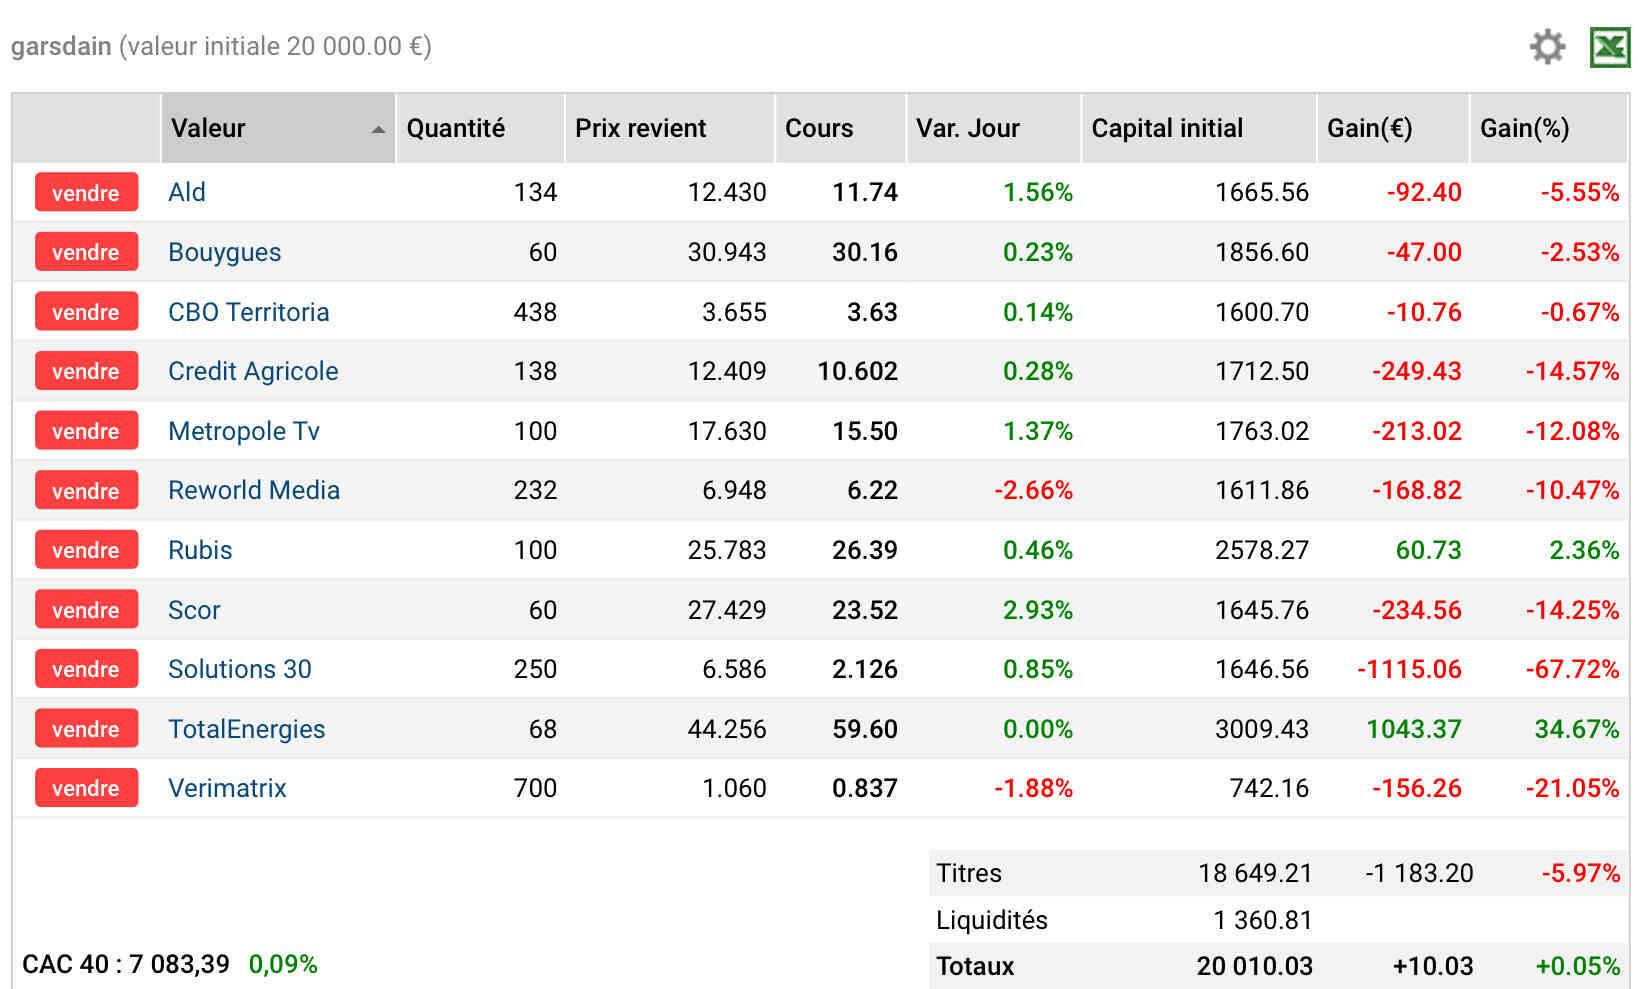Click Ald daily variation 1.56%

click(1038, 192)
